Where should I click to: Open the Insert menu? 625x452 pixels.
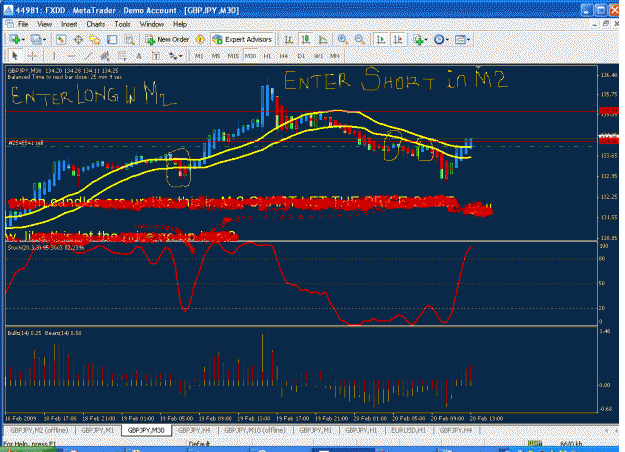pyautogui.click(x=69, y=24)
